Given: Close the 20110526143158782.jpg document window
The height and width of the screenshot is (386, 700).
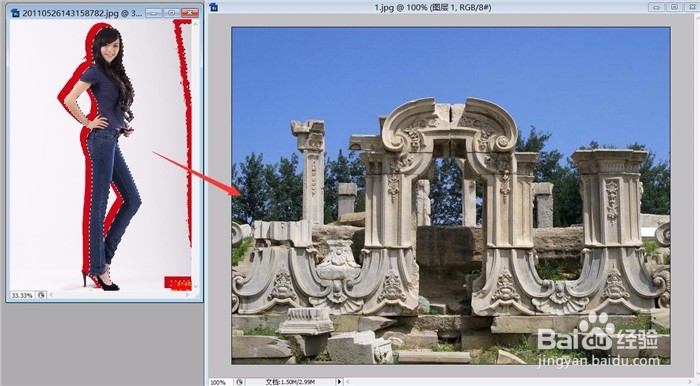Looking at the screenshot, I should click(x=190, y=13).
